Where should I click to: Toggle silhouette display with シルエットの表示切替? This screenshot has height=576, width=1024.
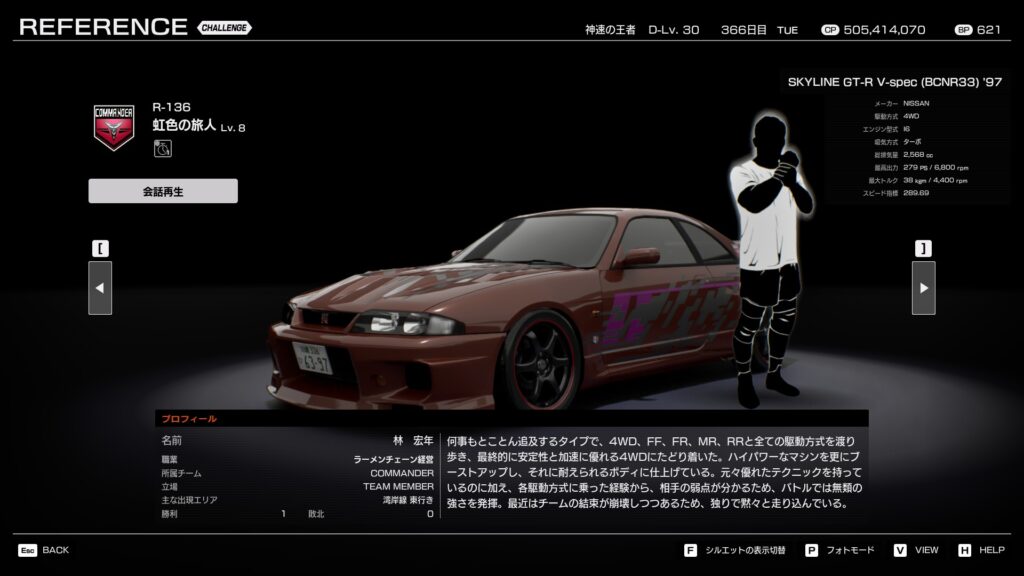point(746,550)
